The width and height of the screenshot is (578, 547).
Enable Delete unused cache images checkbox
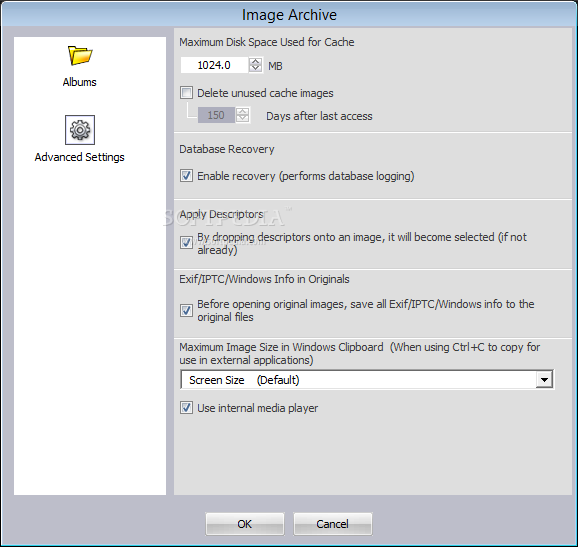[187, 93]
